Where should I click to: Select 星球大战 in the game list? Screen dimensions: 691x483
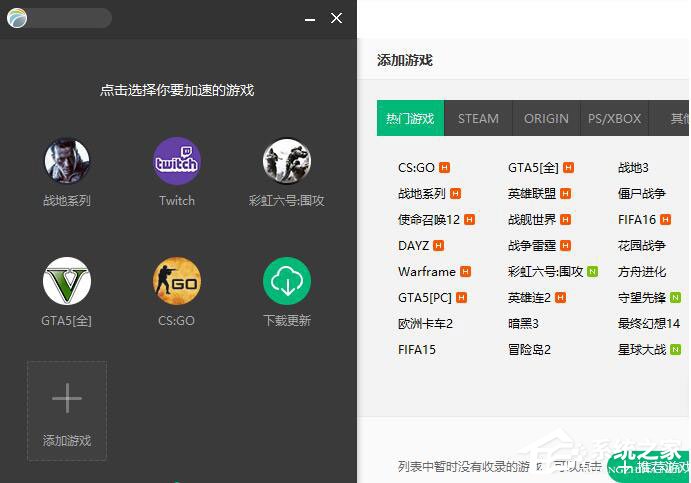pyautogui.click(x=642, y=349)
